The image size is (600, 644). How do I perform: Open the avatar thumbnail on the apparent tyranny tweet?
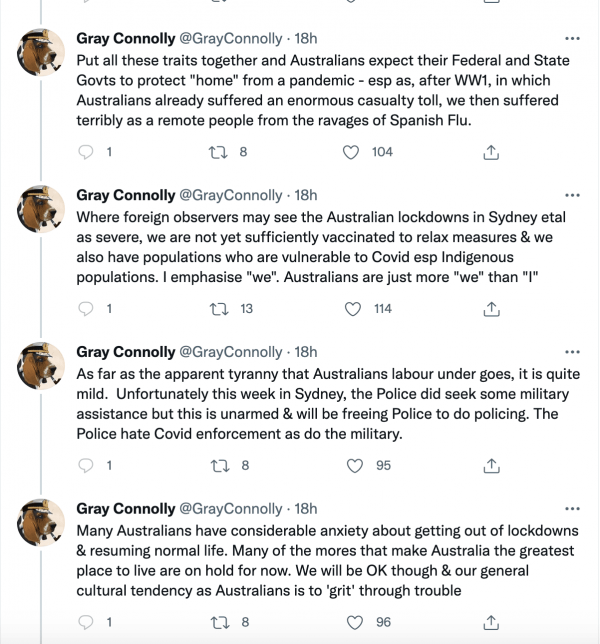41,366
